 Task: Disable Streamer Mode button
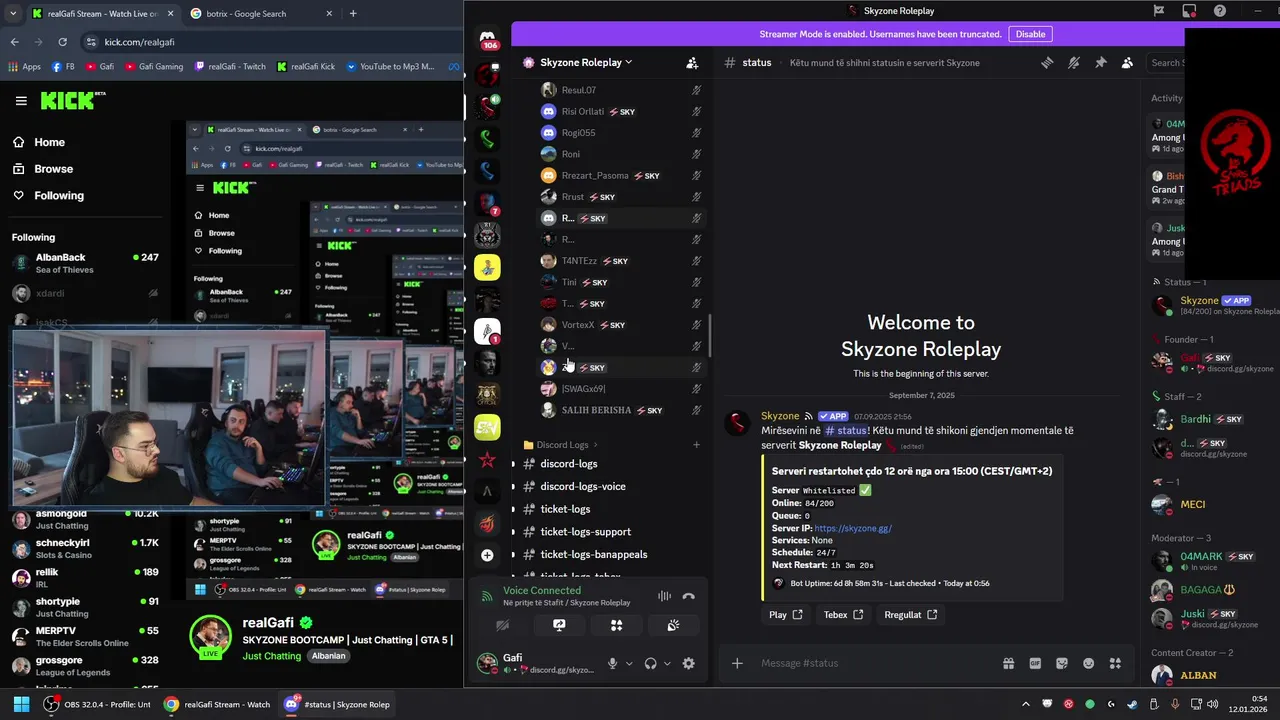pos(1030,34)
